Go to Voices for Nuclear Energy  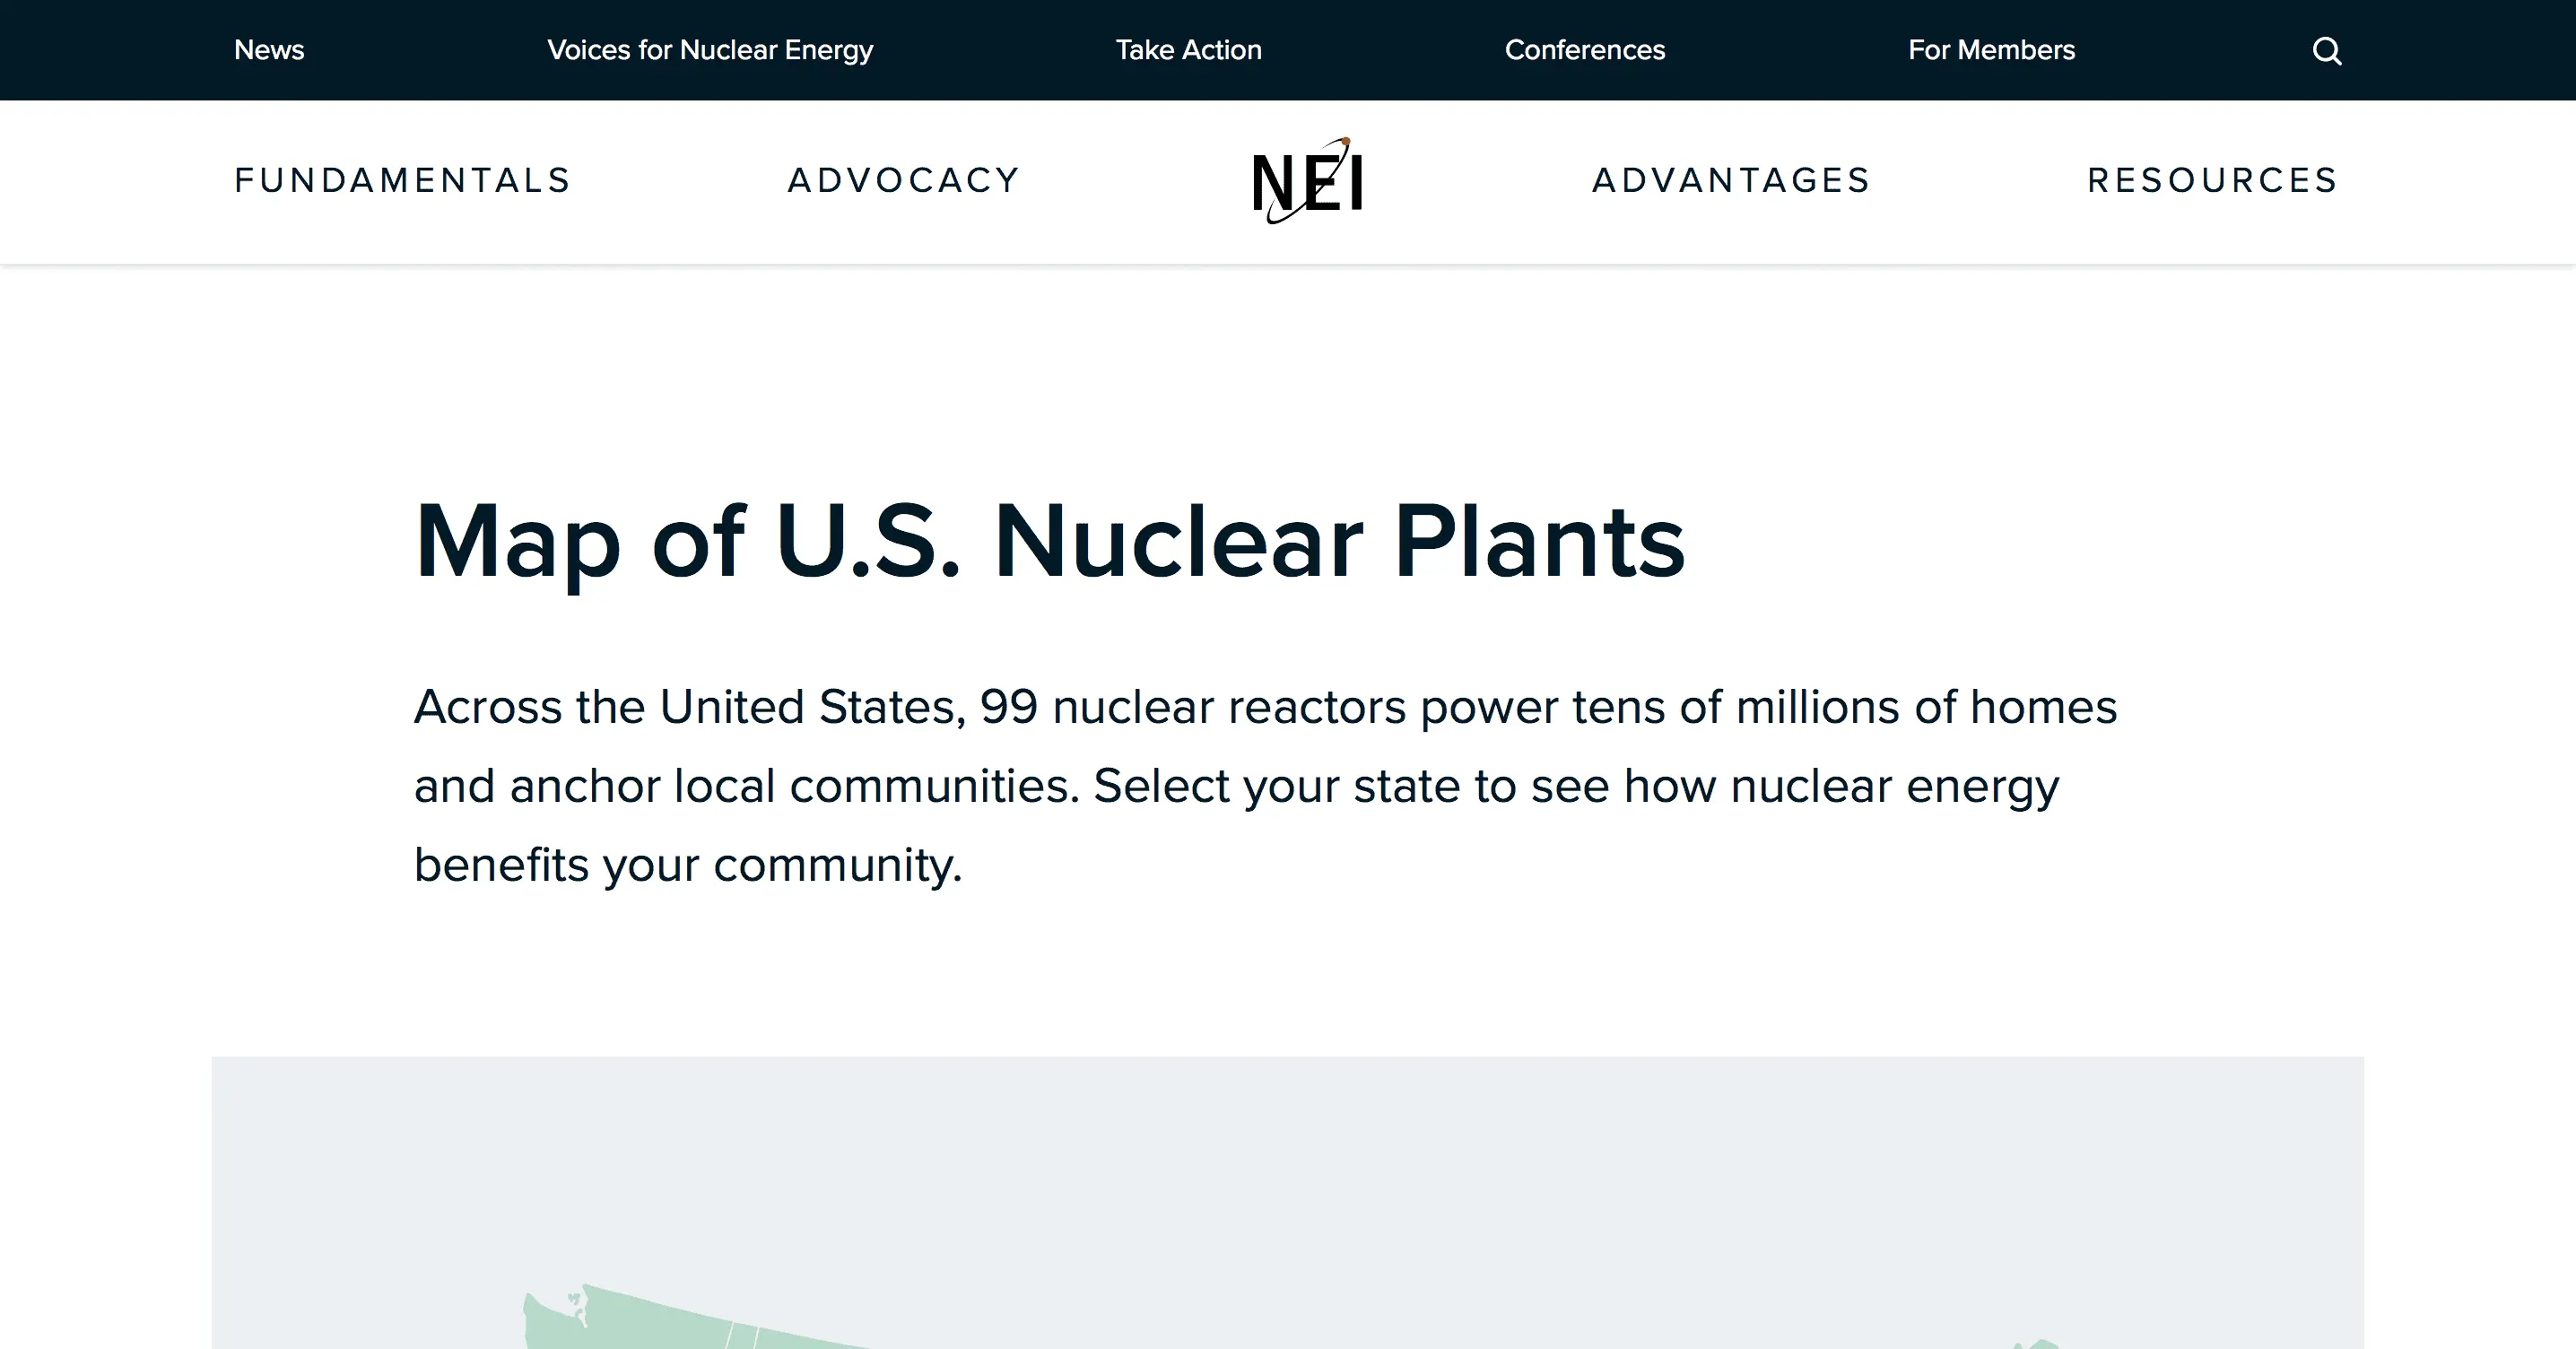[x=710, y=50]
